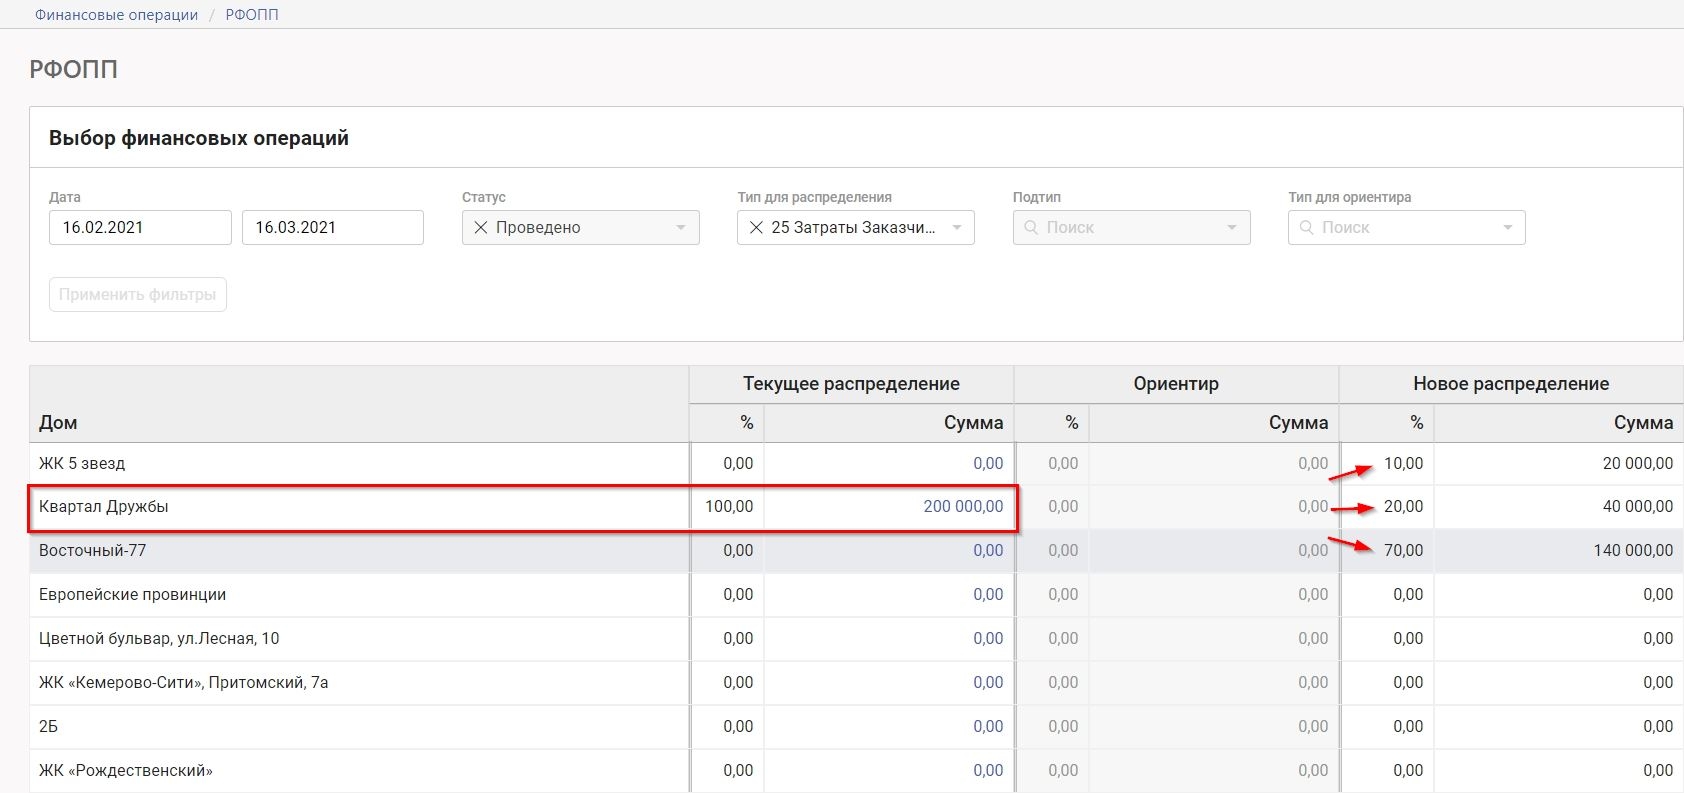Go to the Финансовые операции breadcrumb

(x=116, y=15)
